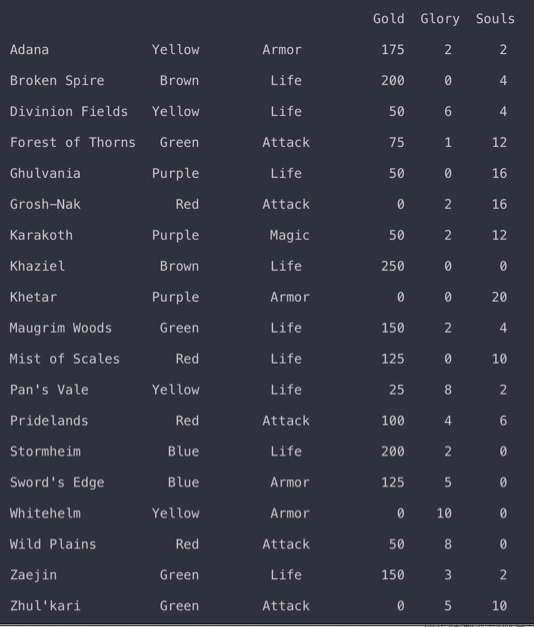Image resolution: width=534 pixels, height=627 pixels.
Task: Select the Broken Spire row name
Action: (x=57, y=80)
